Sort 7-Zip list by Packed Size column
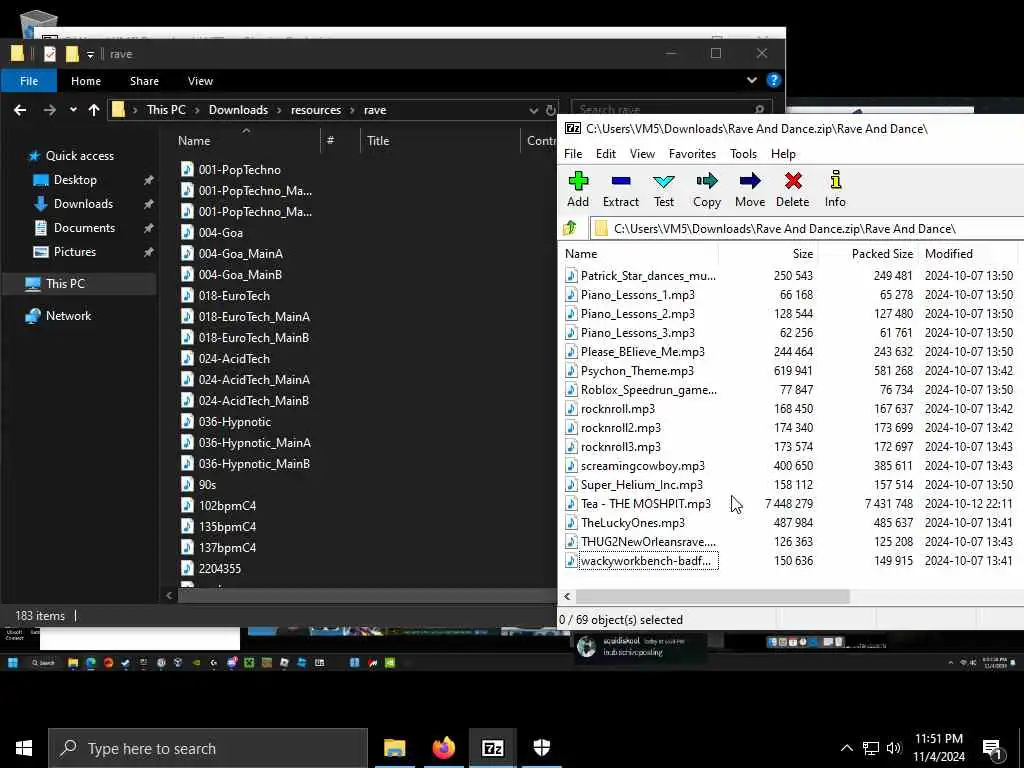The image size is (1024, 768). [867, 254]
